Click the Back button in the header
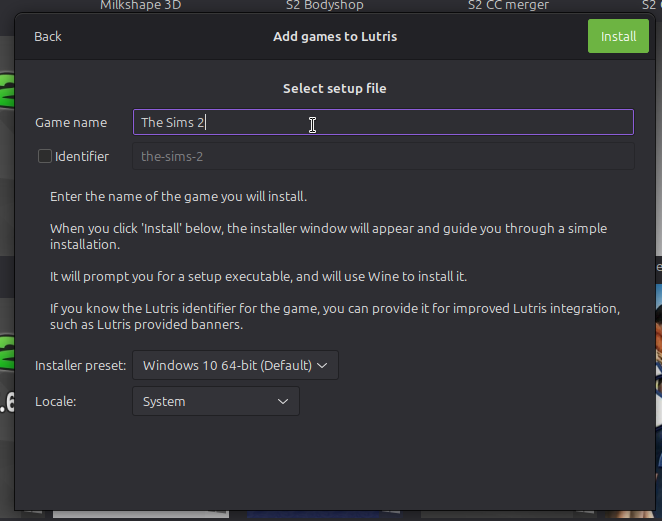The width and height of the screenshot is (662, 521). click(x=47, y=36)
